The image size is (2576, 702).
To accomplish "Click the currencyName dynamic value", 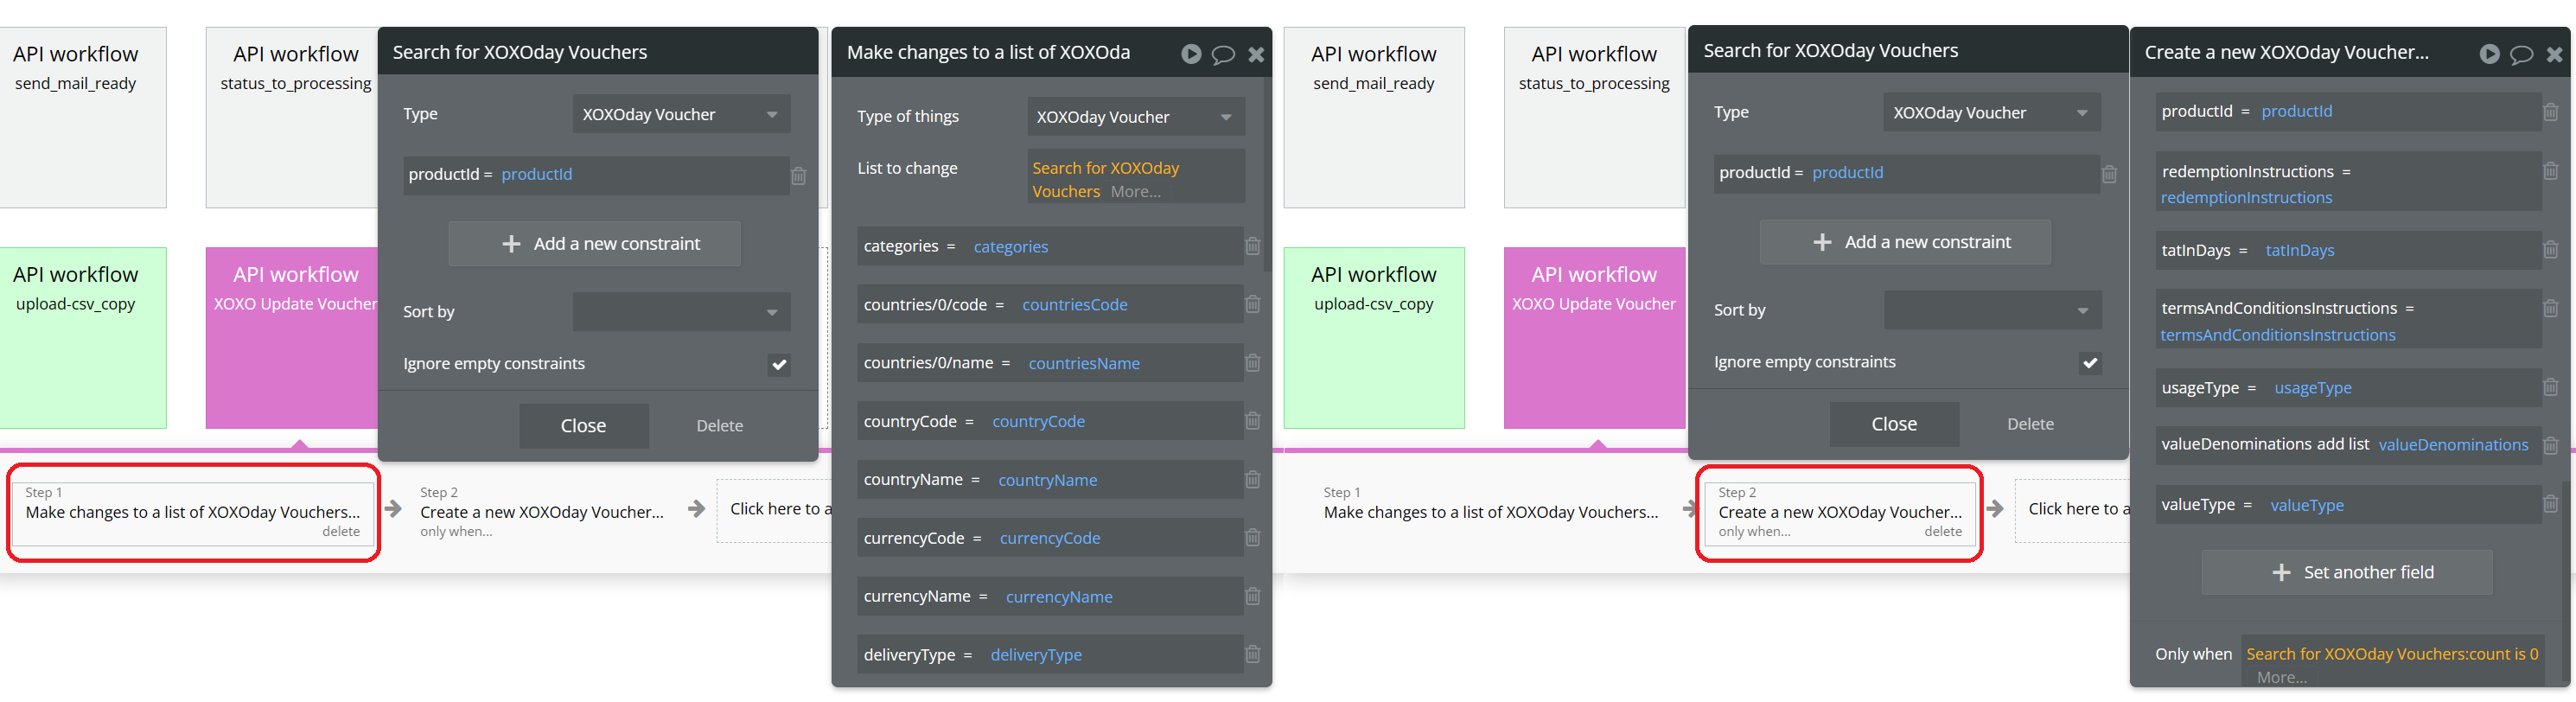I will point(1058,597).
